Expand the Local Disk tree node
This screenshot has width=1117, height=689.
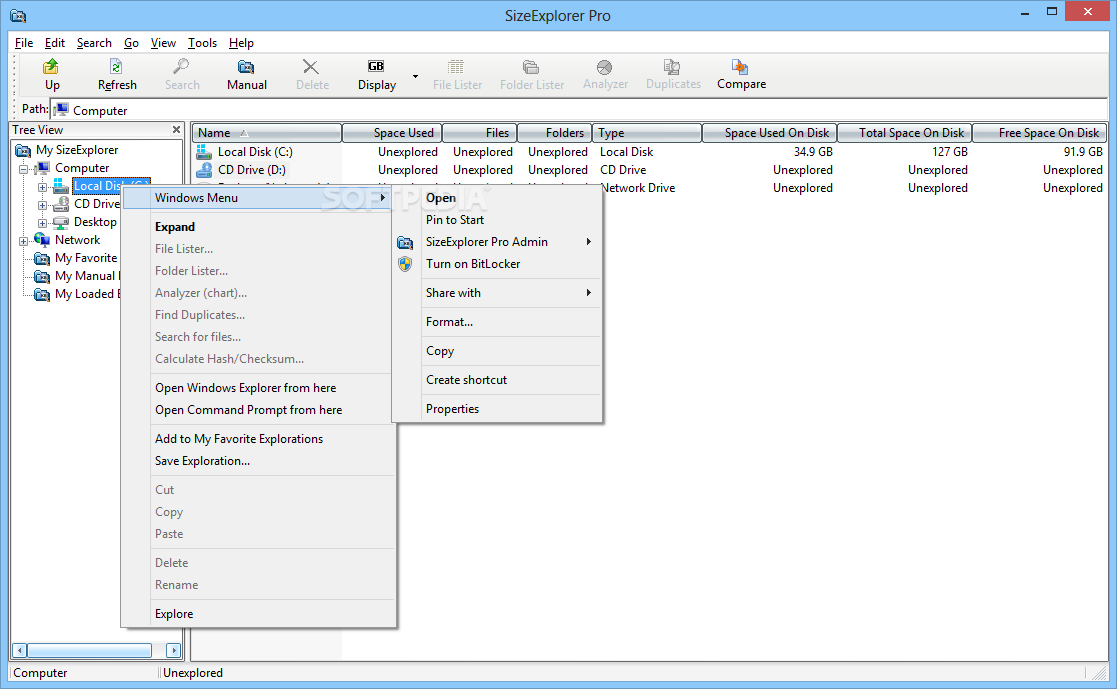pyautogui.click(x=42, y=187)
